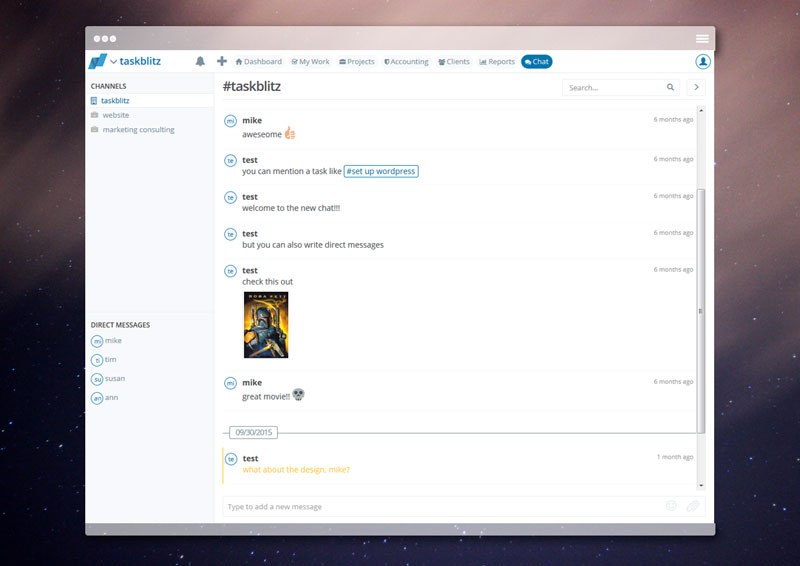The width and height of the screenshot is (800, 566).
Task: Open direct message with tim
Action: [104, 360]
